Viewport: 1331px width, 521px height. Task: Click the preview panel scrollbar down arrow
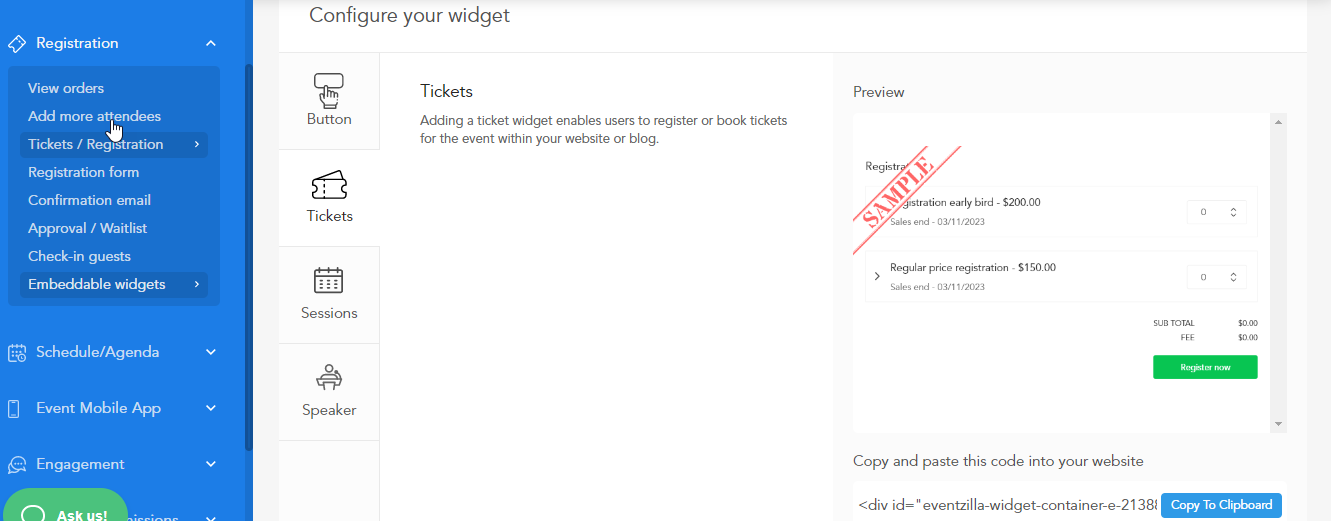[x=1278, y=424]
